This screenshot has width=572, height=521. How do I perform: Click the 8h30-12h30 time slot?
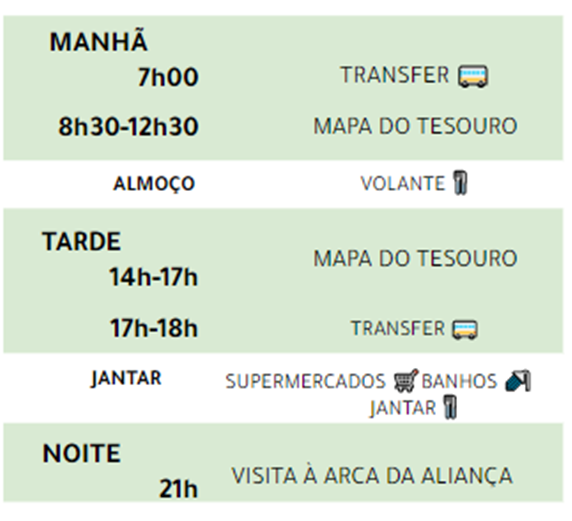click(x=128, y=127)
